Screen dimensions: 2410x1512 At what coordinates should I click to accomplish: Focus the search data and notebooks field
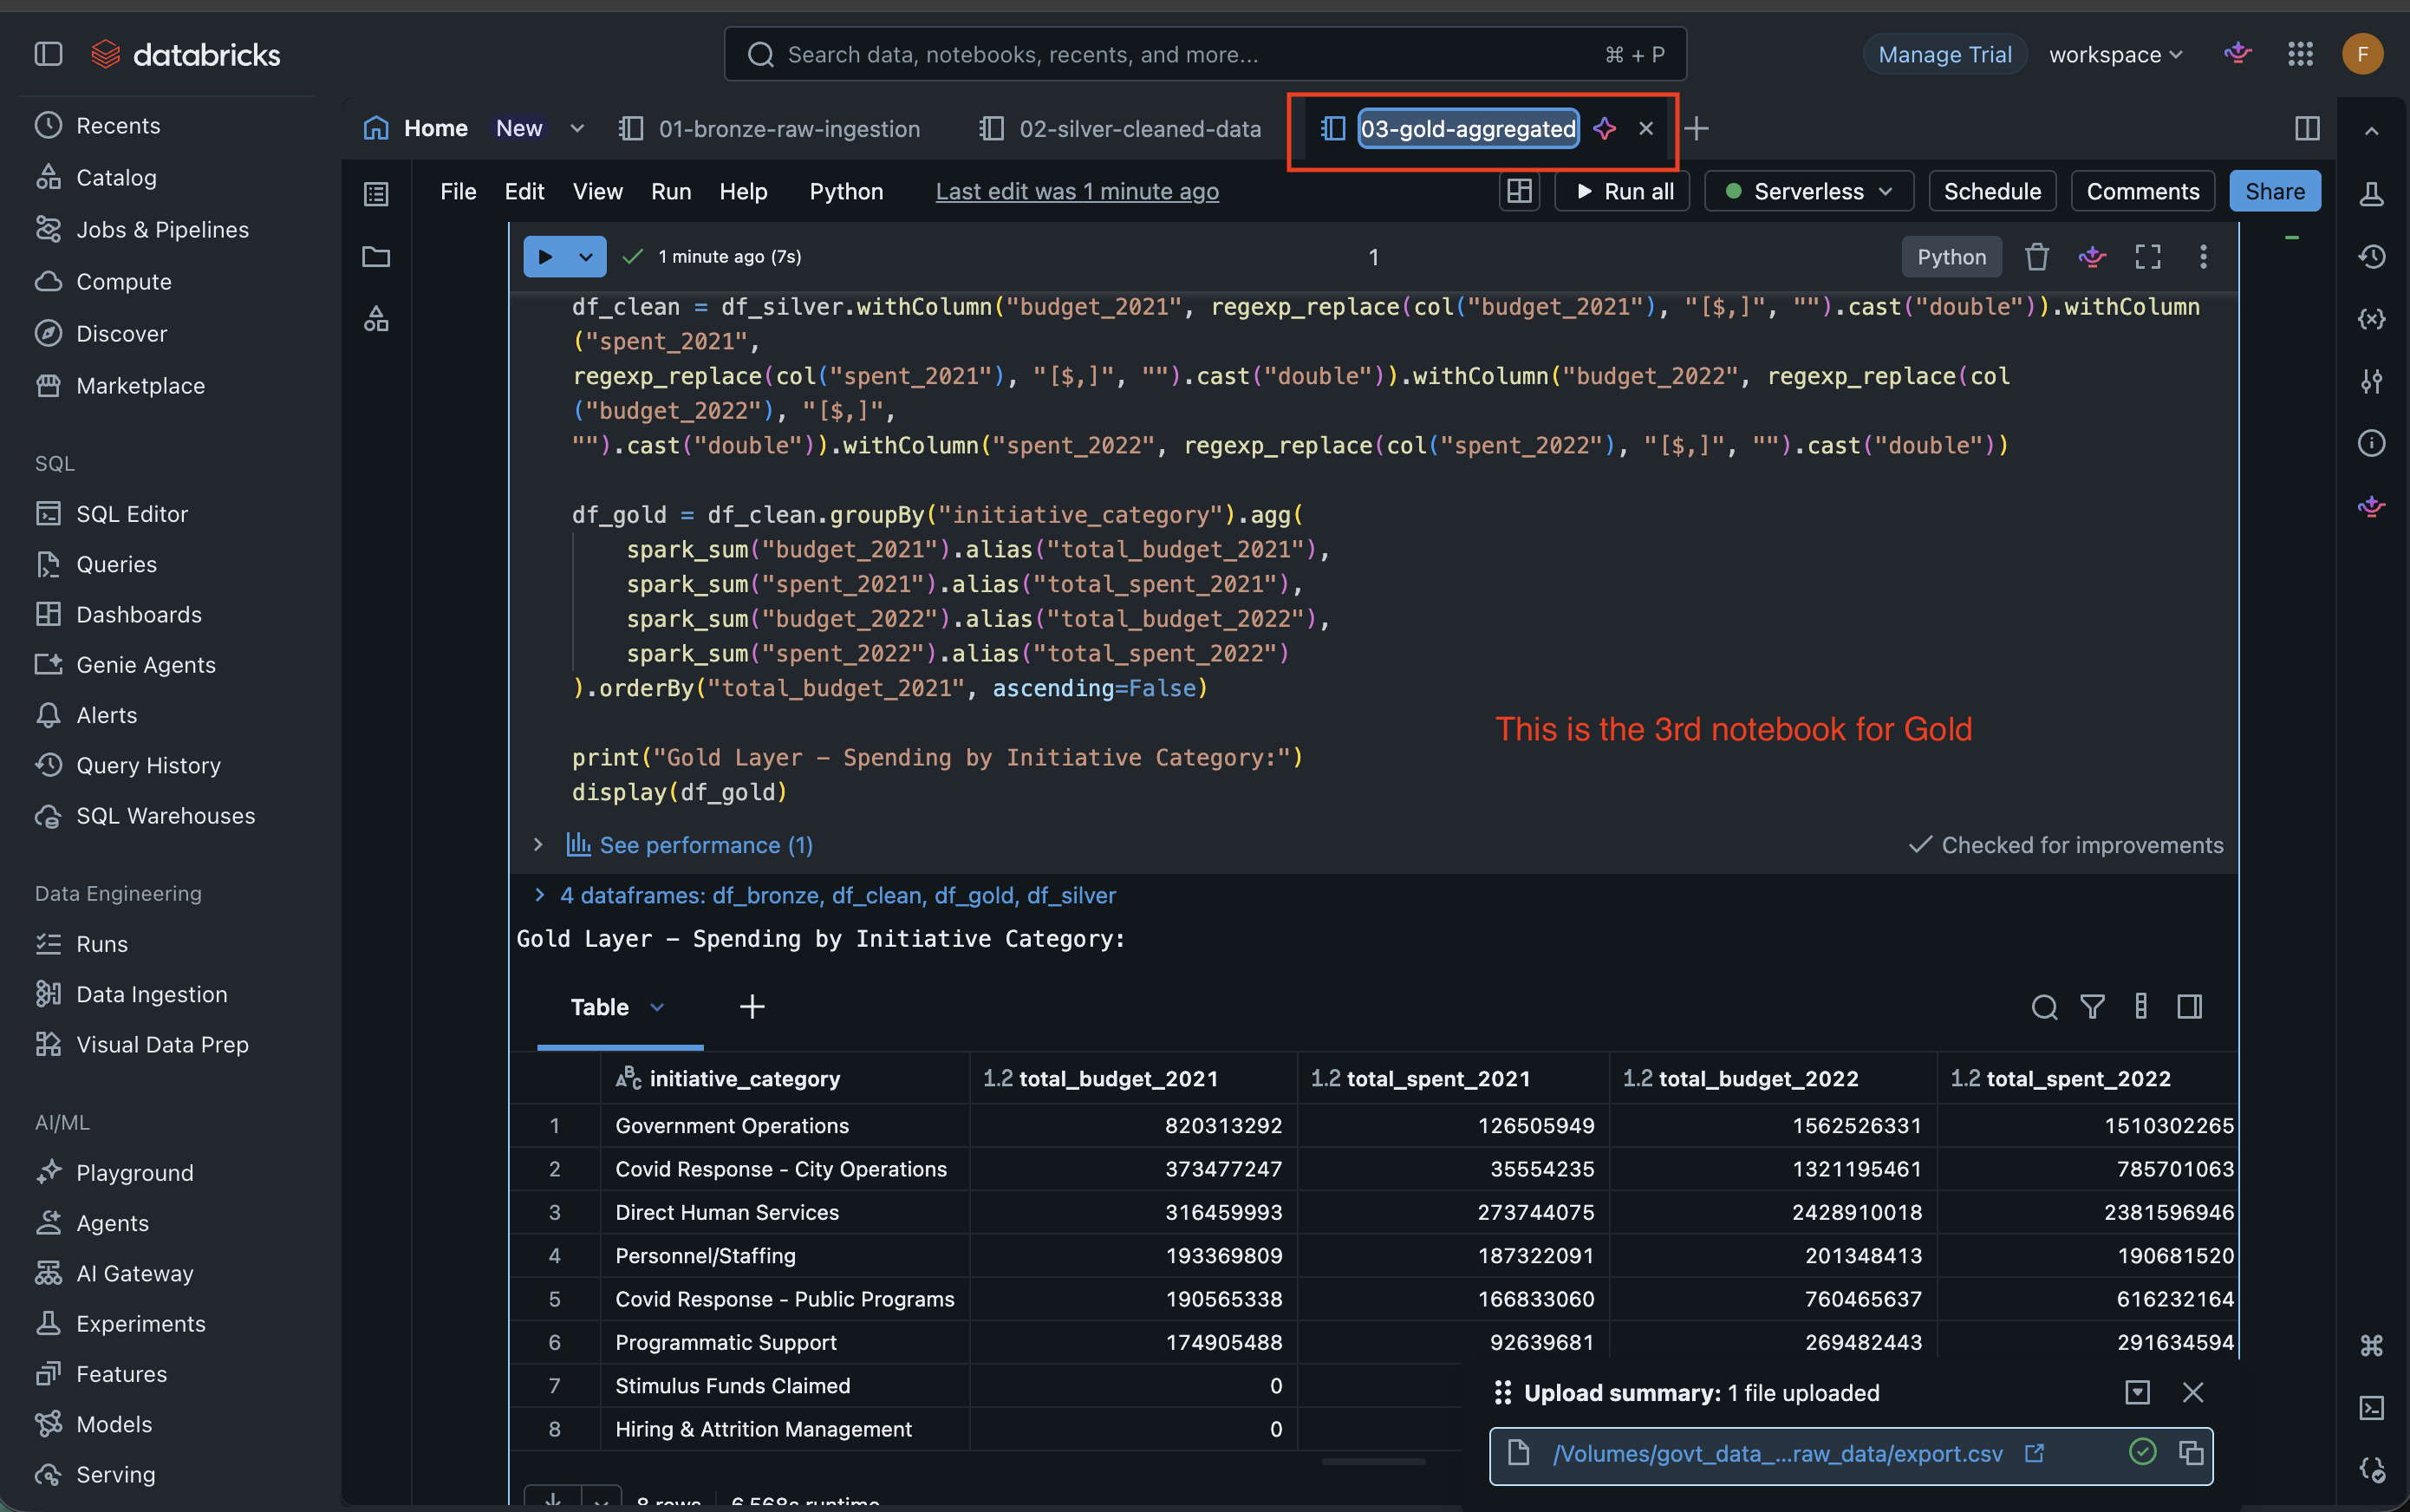[x=1205, y=55]
